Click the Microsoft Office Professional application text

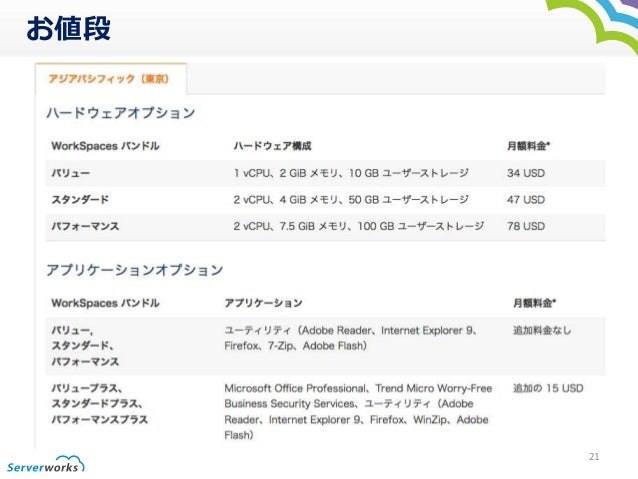(x=295, y=388)
